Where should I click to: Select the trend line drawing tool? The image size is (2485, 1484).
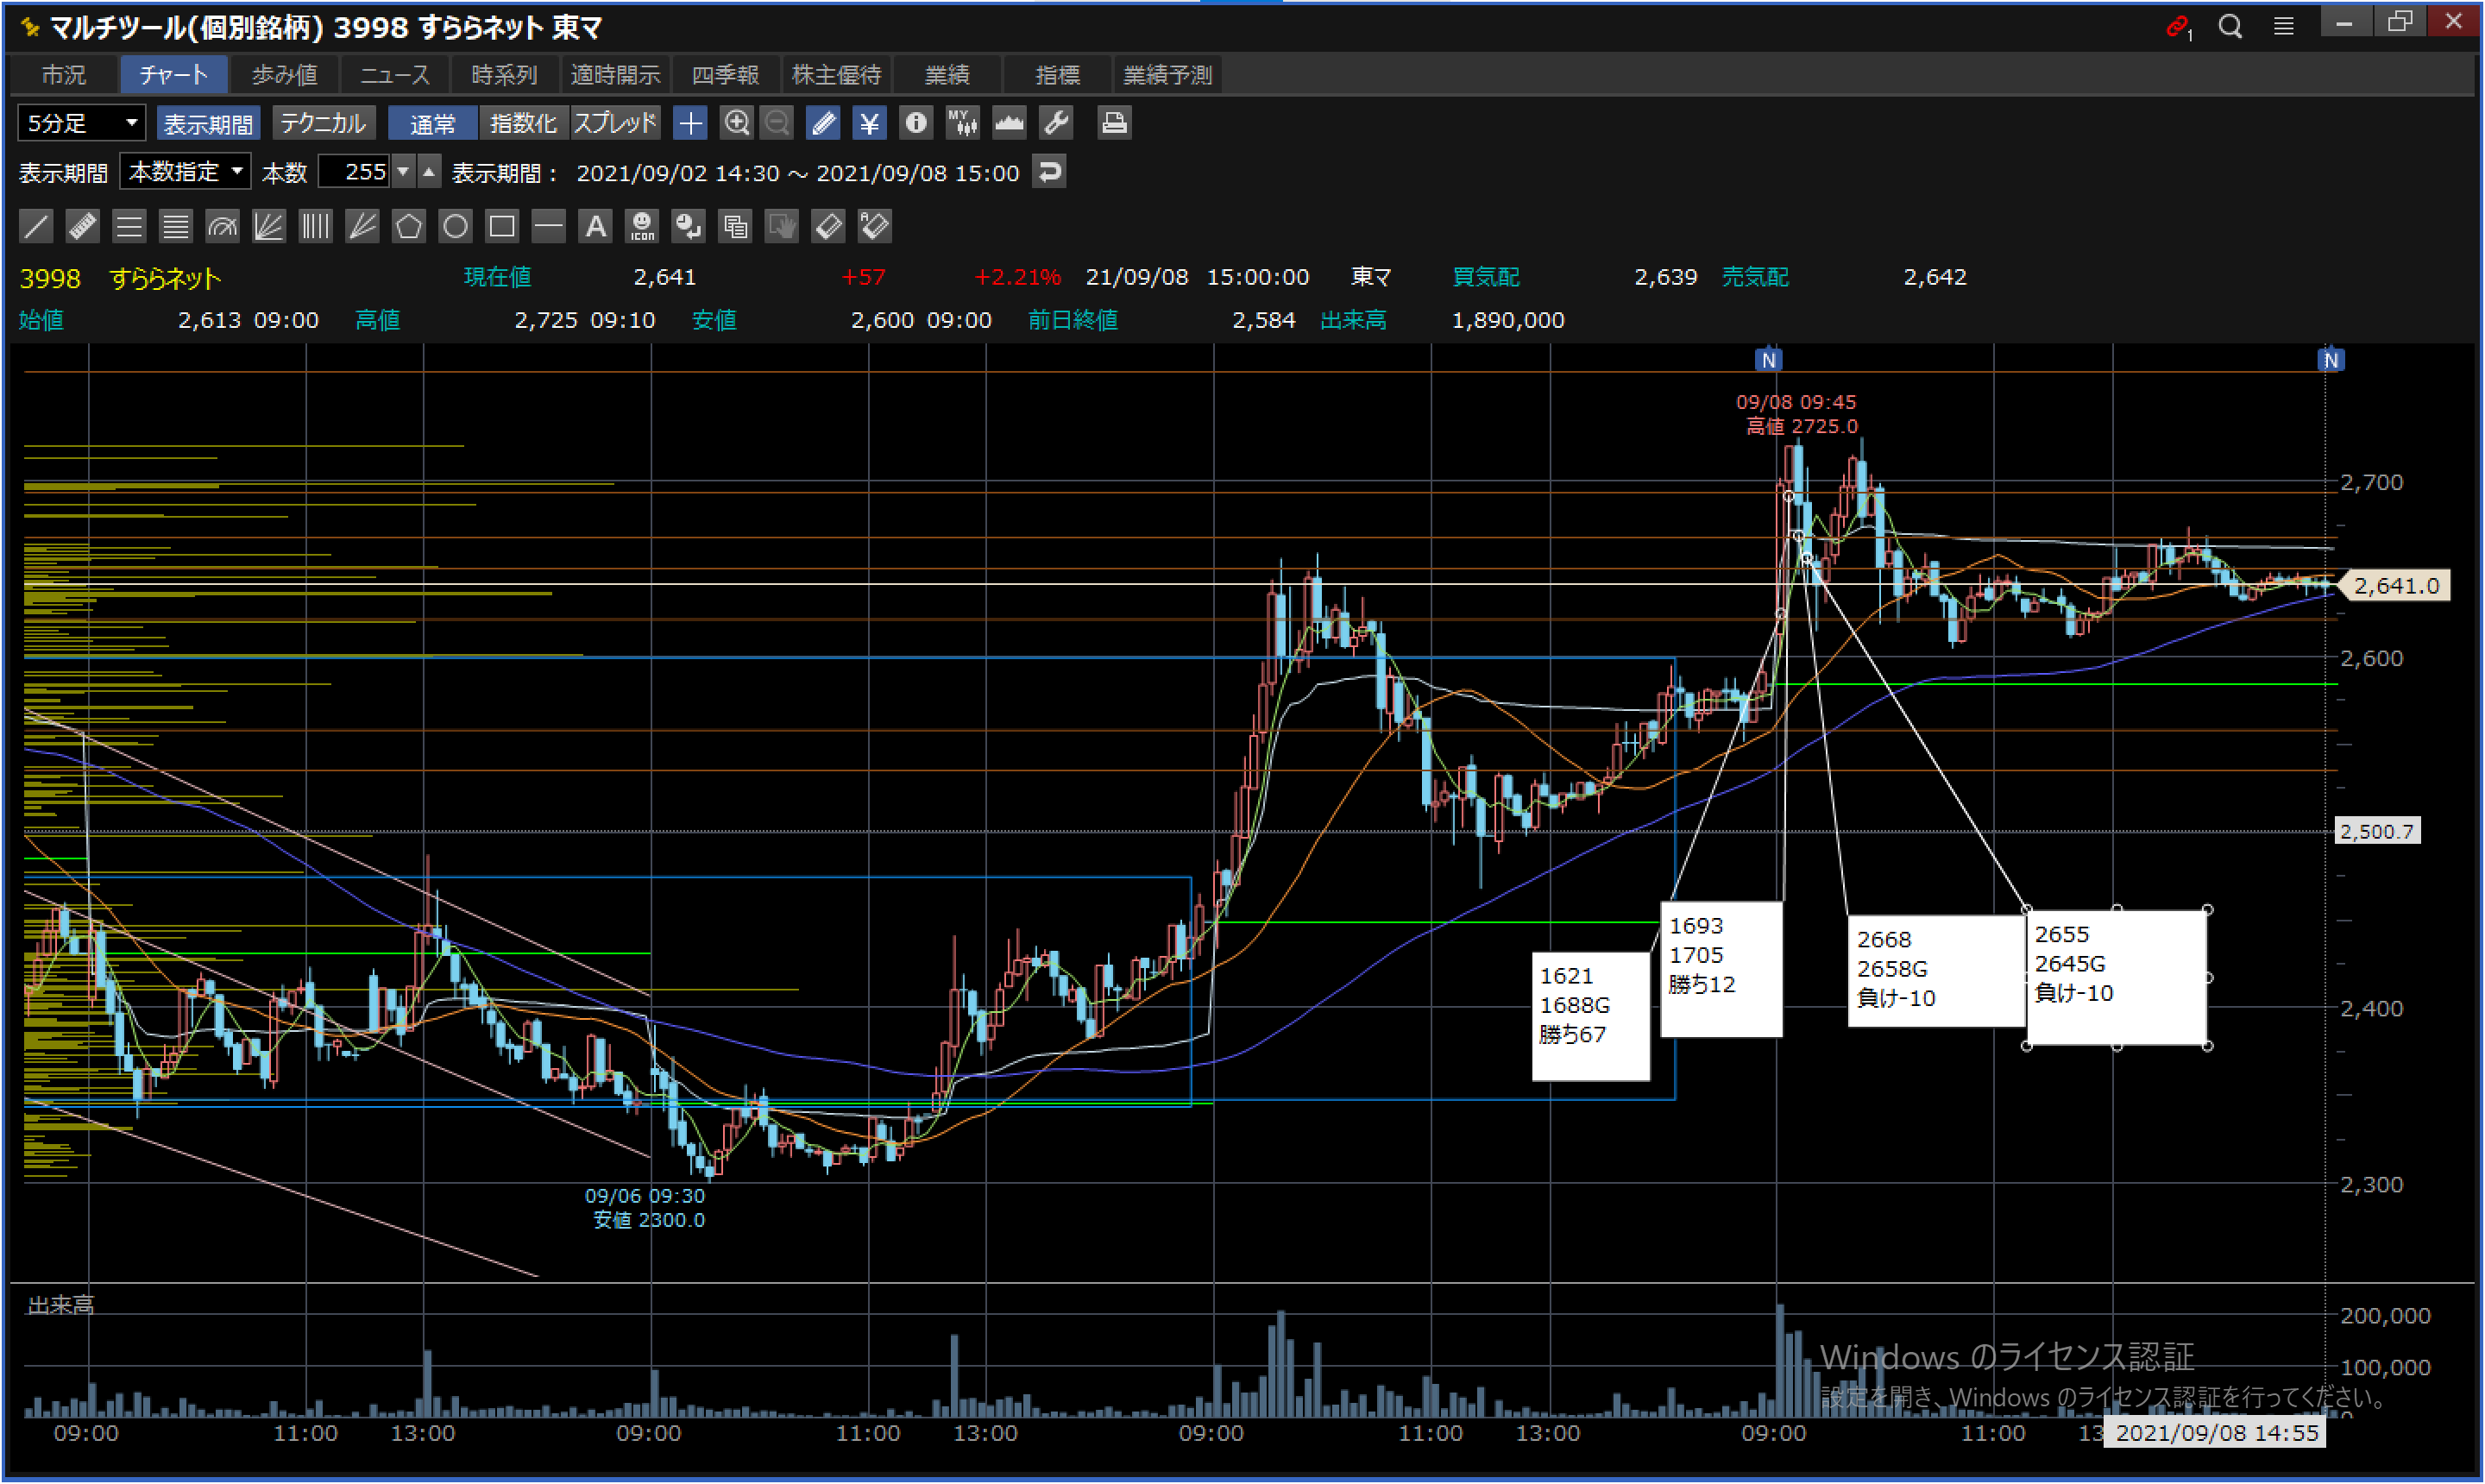click(x=36, y=226)
